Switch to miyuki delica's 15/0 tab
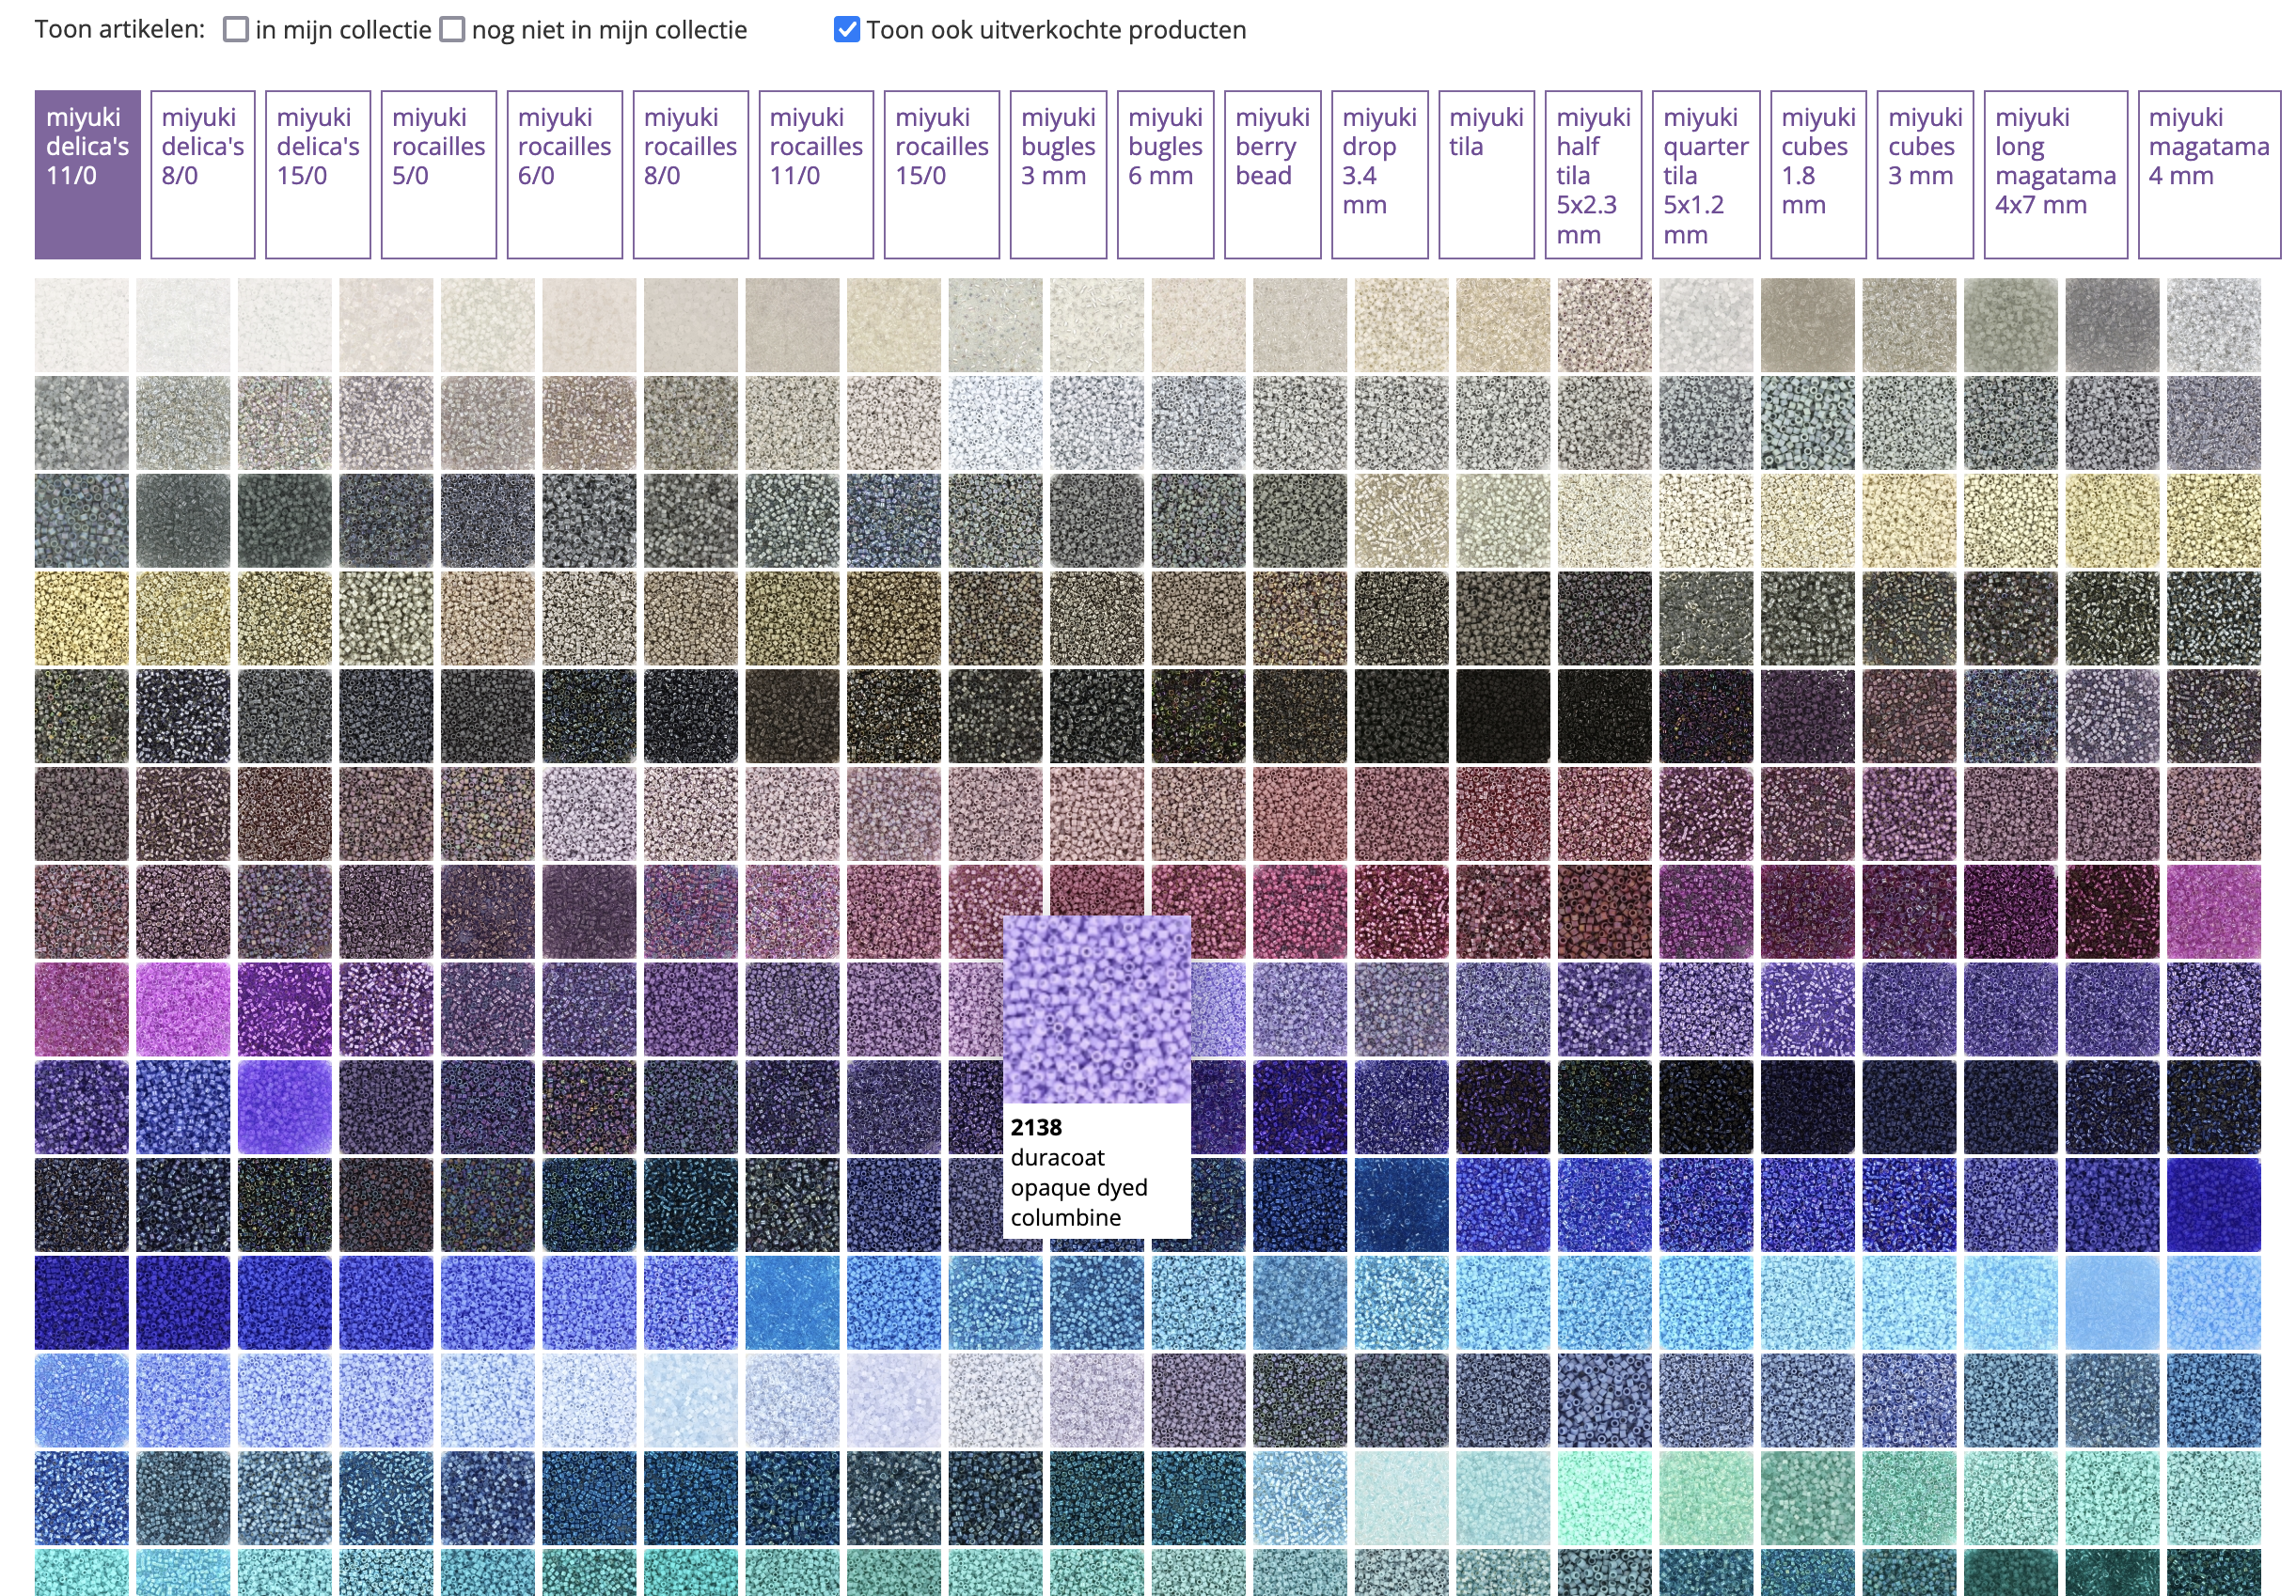Image resolution: width=2296 pixels, height=1596 pixels. (318, 175)
